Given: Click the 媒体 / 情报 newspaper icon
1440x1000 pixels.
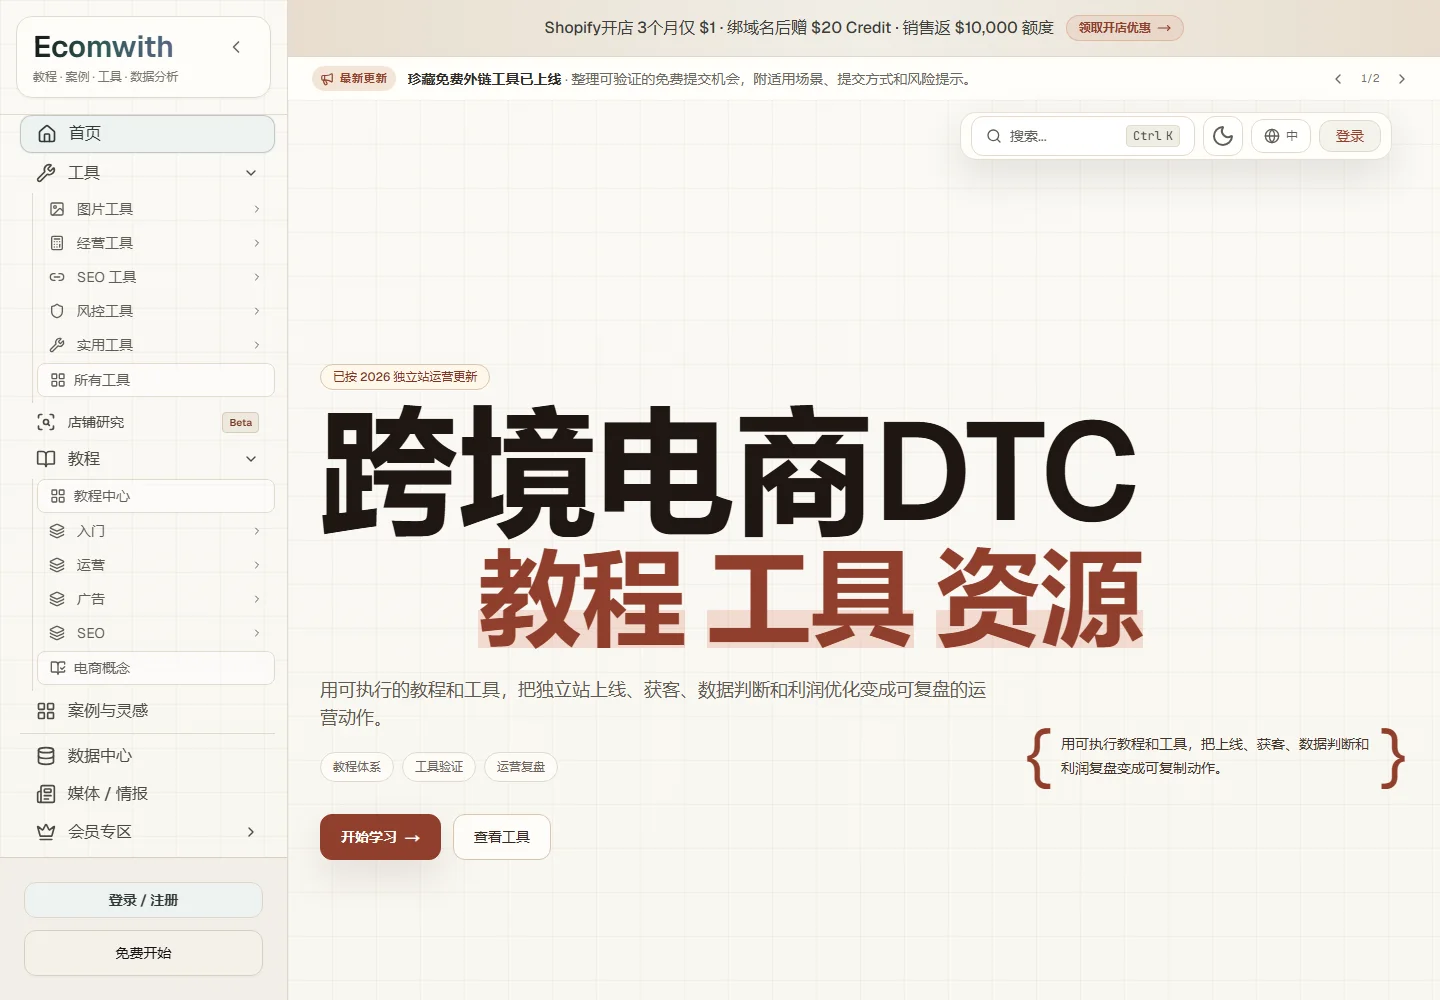Looking at the screenshot, I should click(46, 794).
